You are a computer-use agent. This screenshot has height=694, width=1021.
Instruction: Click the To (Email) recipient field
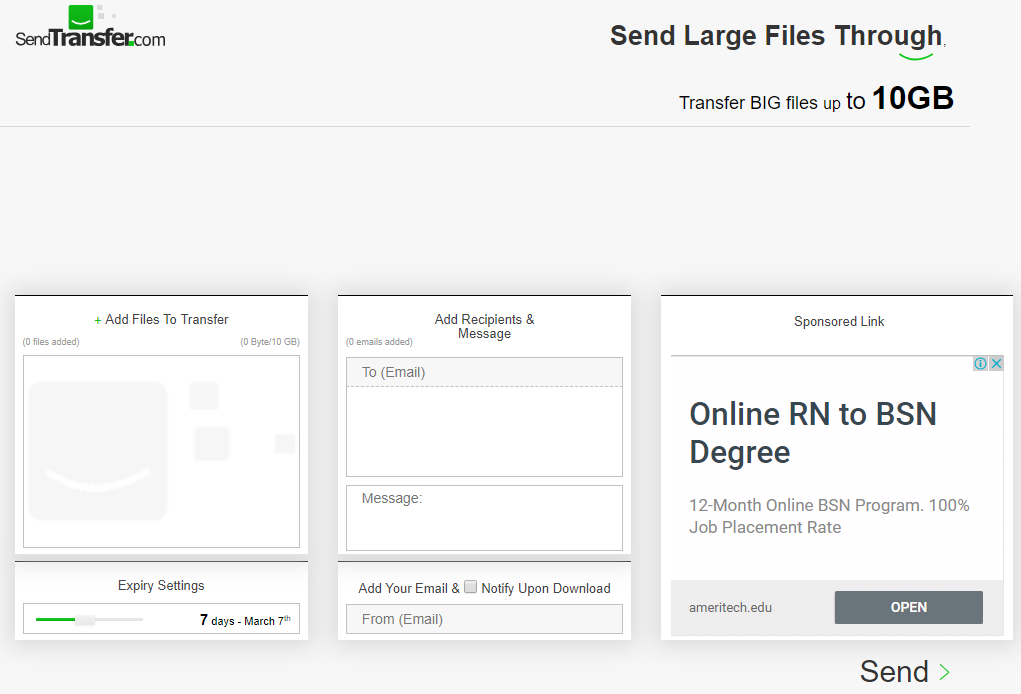coord(484,372)
